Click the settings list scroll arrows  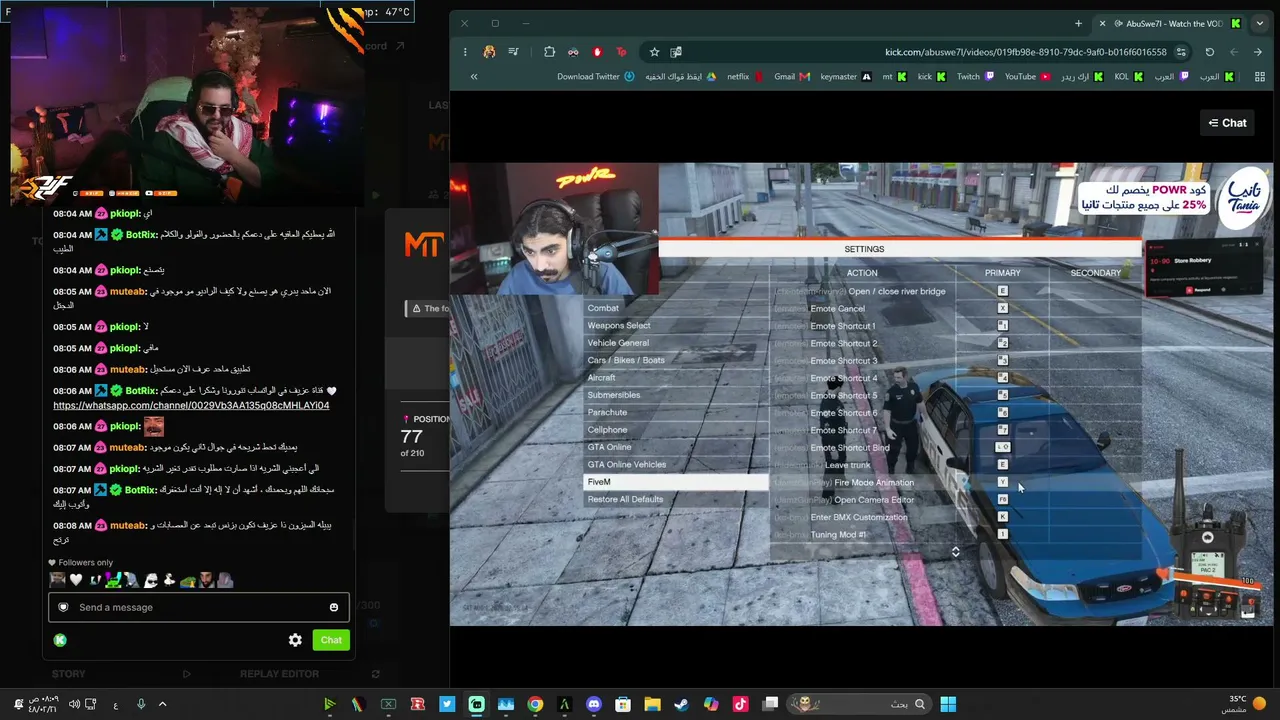(955, 552)
